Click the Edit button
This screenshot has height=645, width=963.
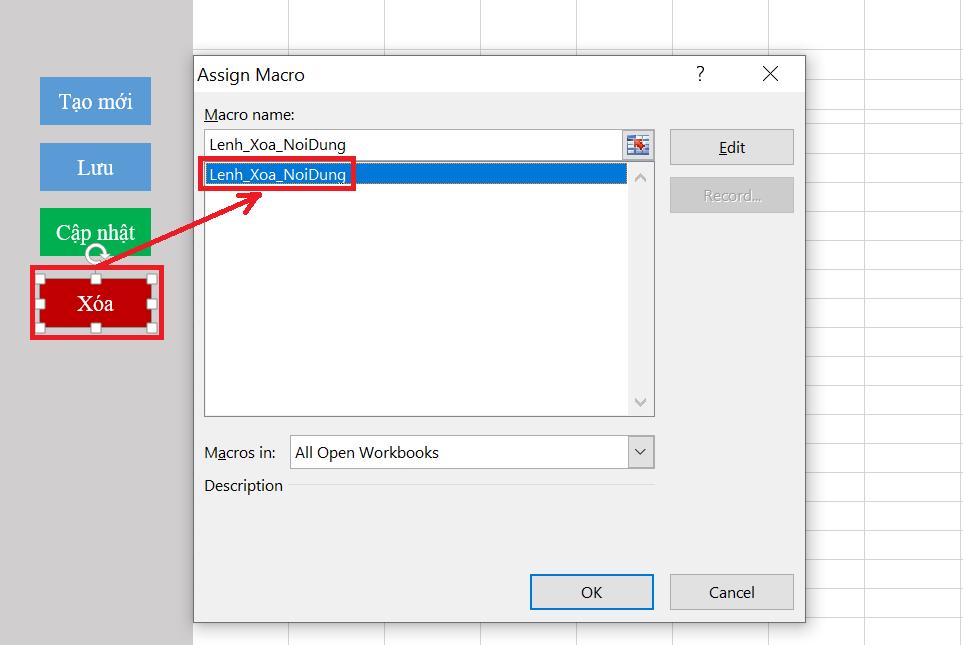[731, 146]
